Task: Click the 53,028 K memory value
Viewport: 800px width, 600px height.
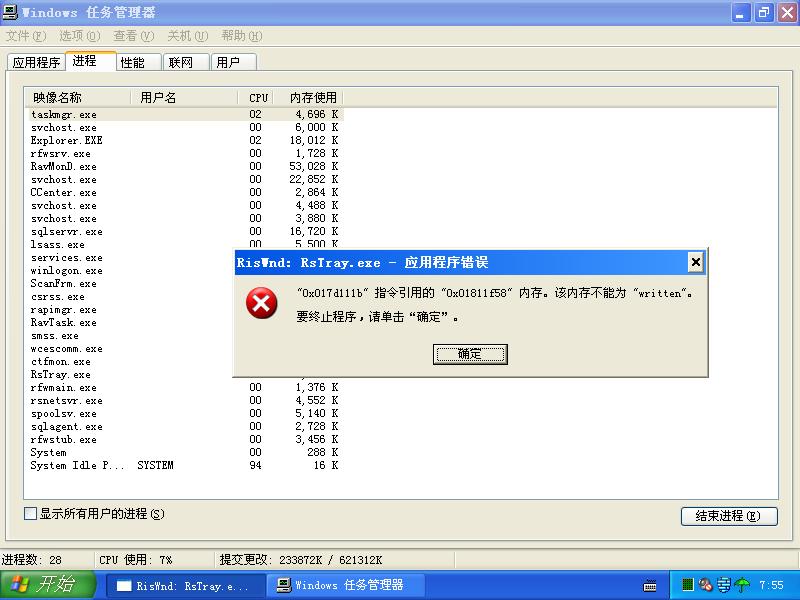Action: point(313,166)
